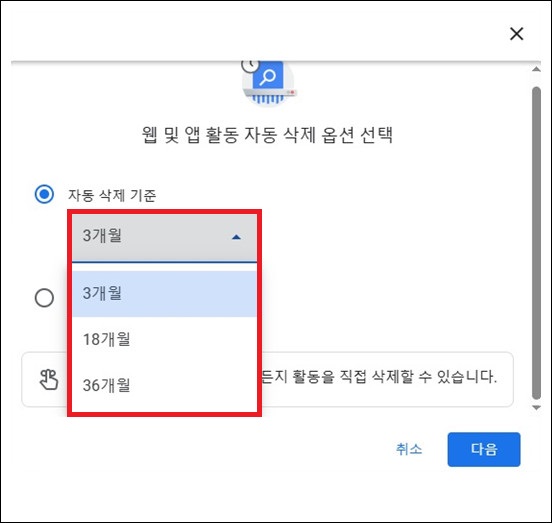Click the 취소 cancel link
552x523 pixels.
pyautogui.click(x=409, y=449)
